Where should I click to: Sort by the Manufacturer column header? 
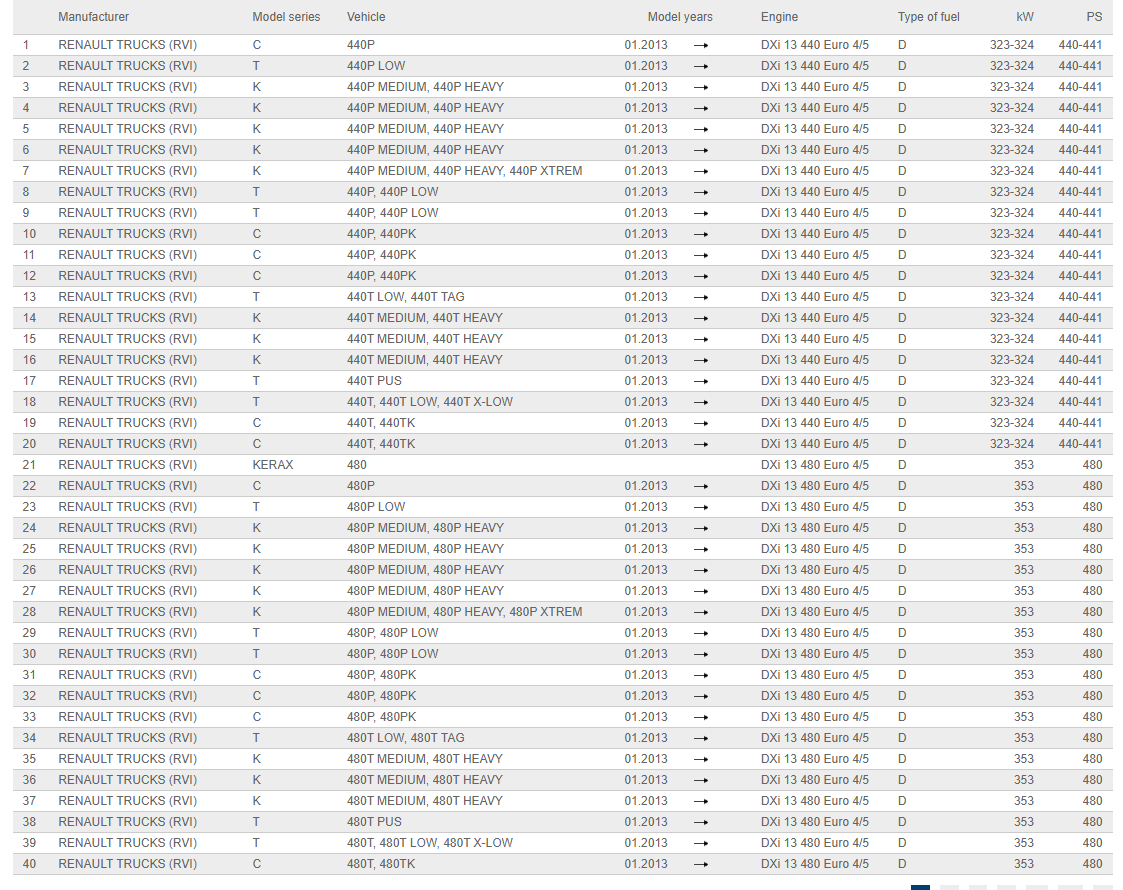coord(93,17)
